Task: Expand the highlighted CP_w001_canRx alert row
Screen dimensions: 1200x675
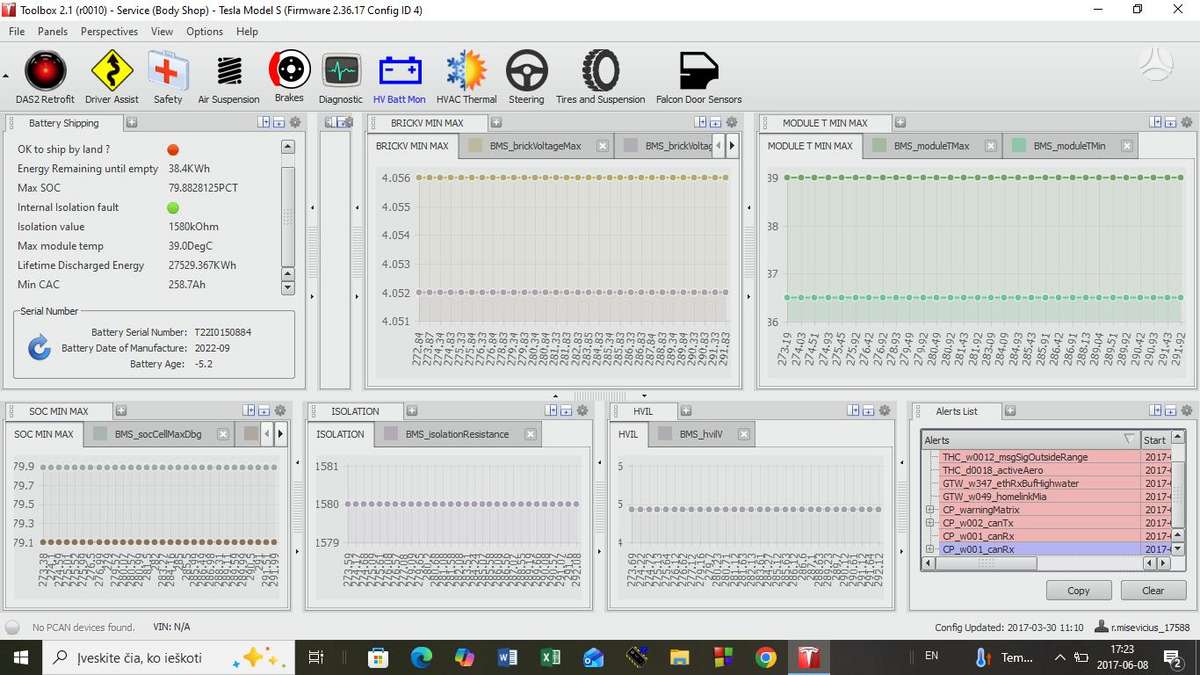Action: coord(930,549)
